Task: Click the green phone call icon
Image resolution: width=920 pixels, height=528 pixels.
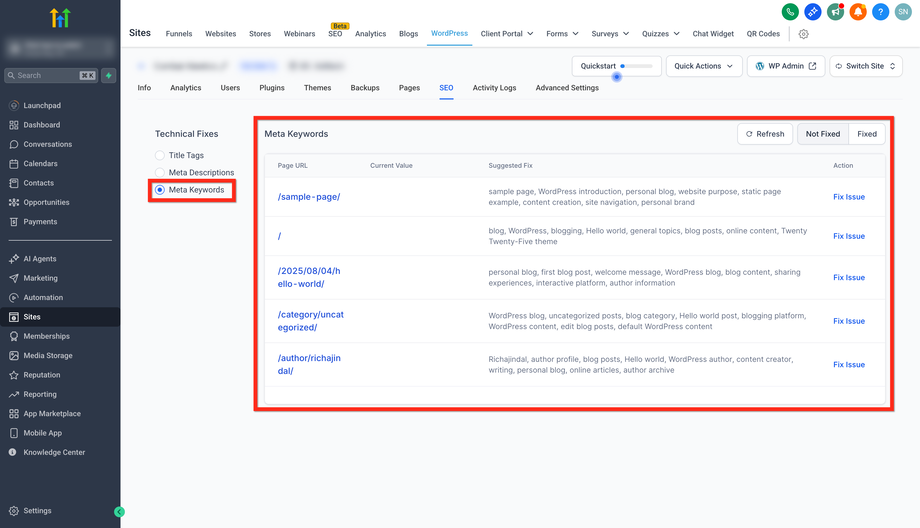Action: click(x=790, y=12)
